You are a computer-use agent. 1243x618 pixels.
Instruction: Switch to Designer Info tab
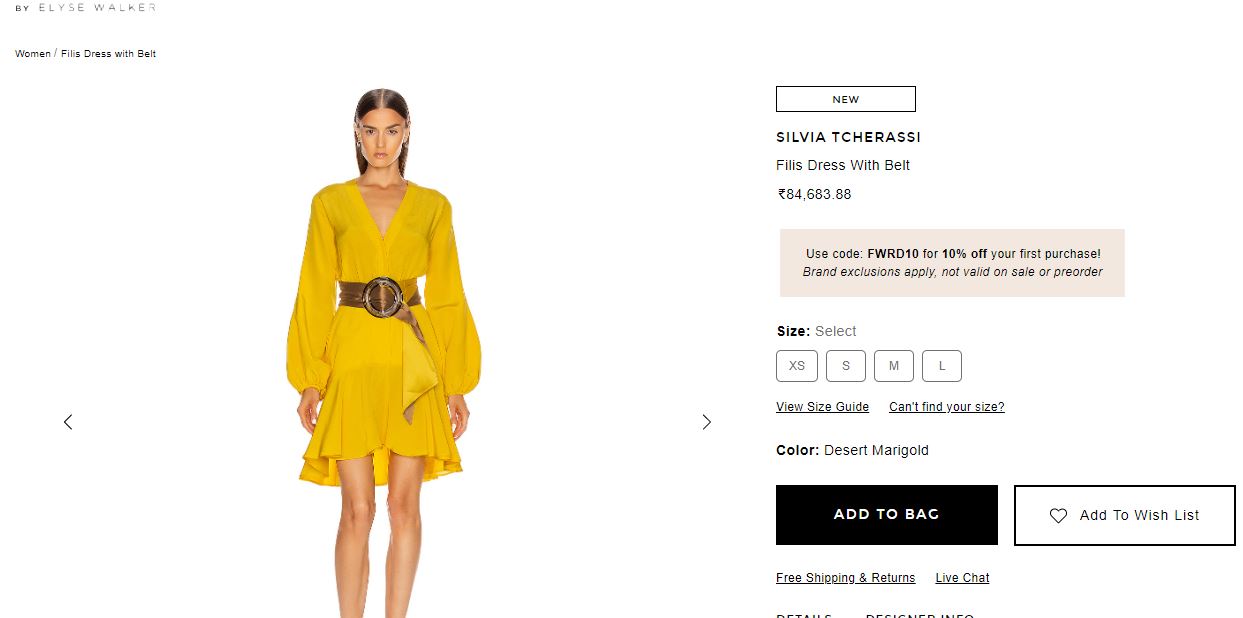pos(920,616)
